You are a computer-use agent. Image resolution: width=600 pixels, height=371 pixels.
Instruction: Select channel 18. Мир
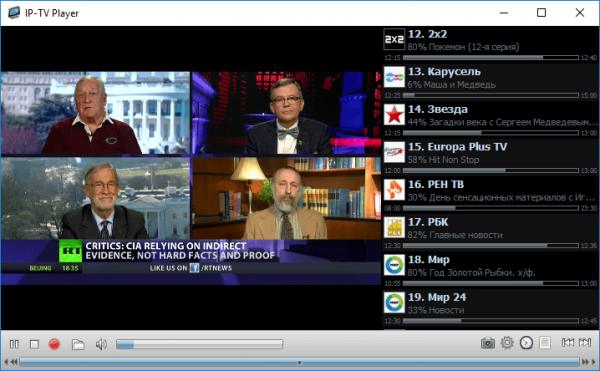point(490,270)
